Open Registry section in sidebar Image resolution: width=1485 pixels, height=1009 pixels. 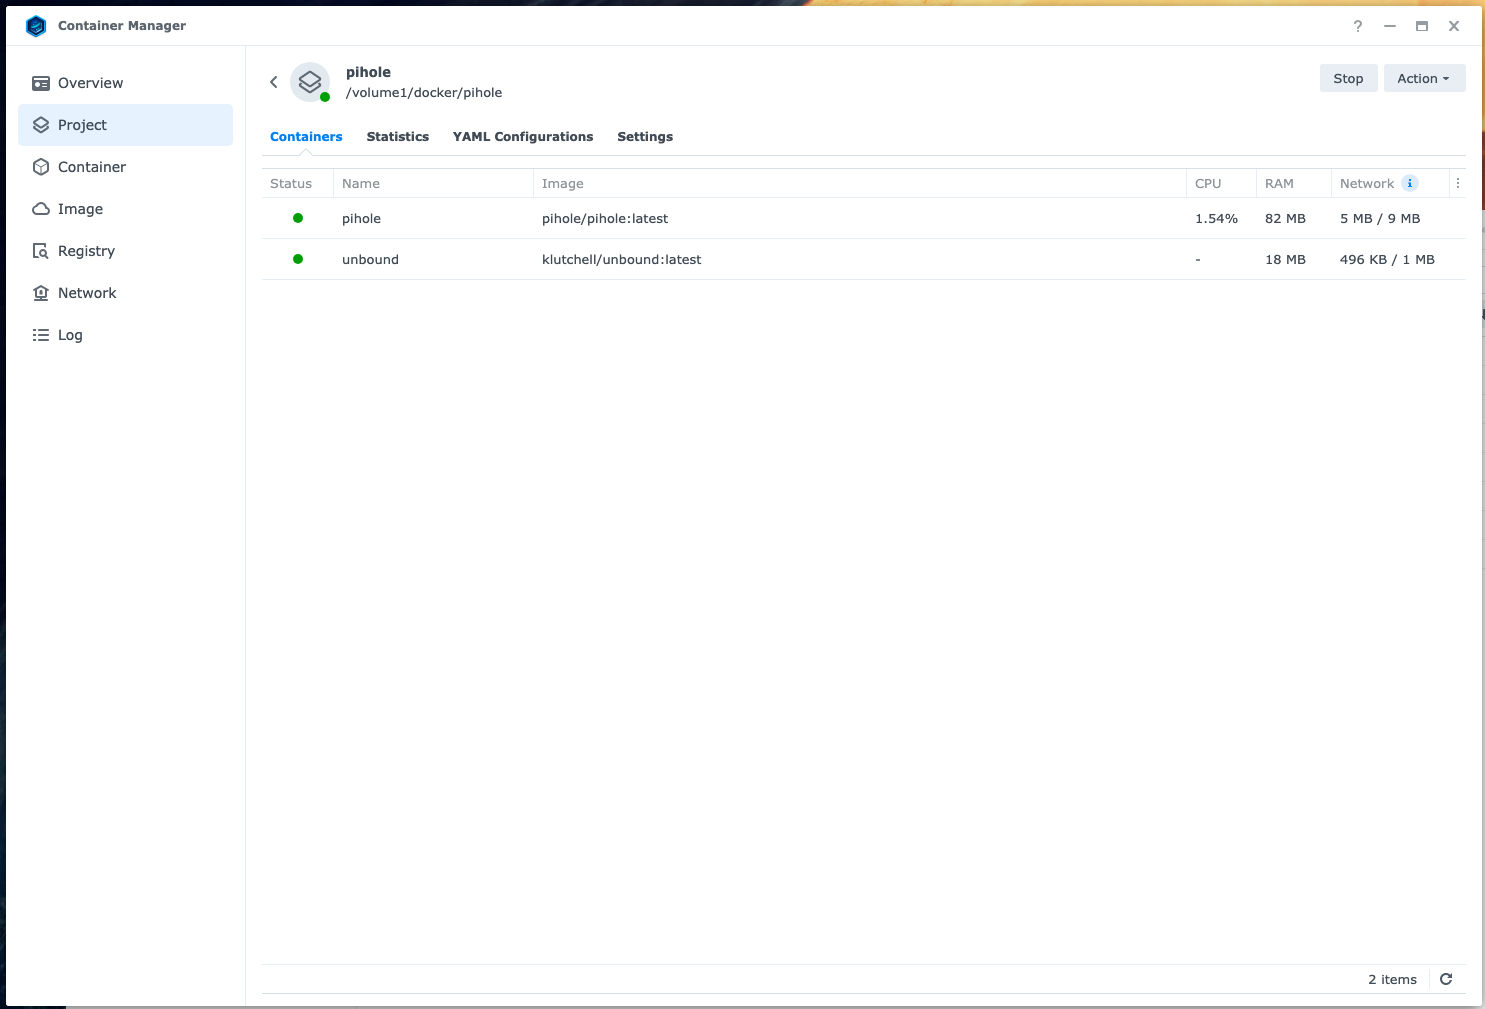coord(125,251)
